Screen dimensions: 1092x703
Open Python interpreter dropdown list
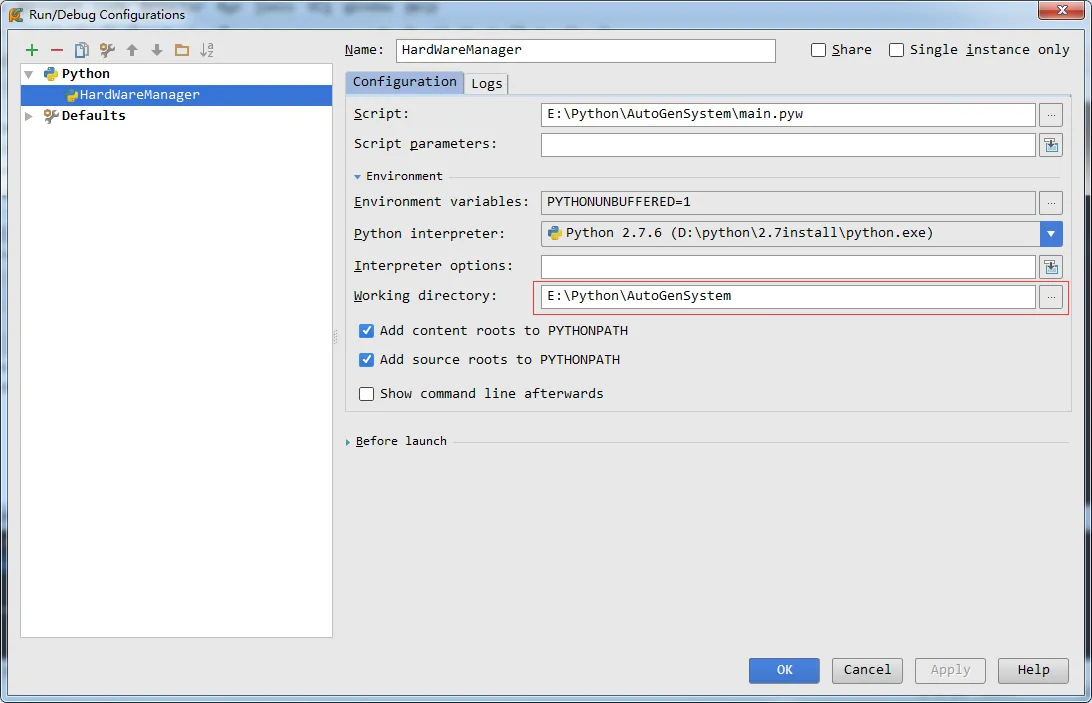click(1050, 234)
